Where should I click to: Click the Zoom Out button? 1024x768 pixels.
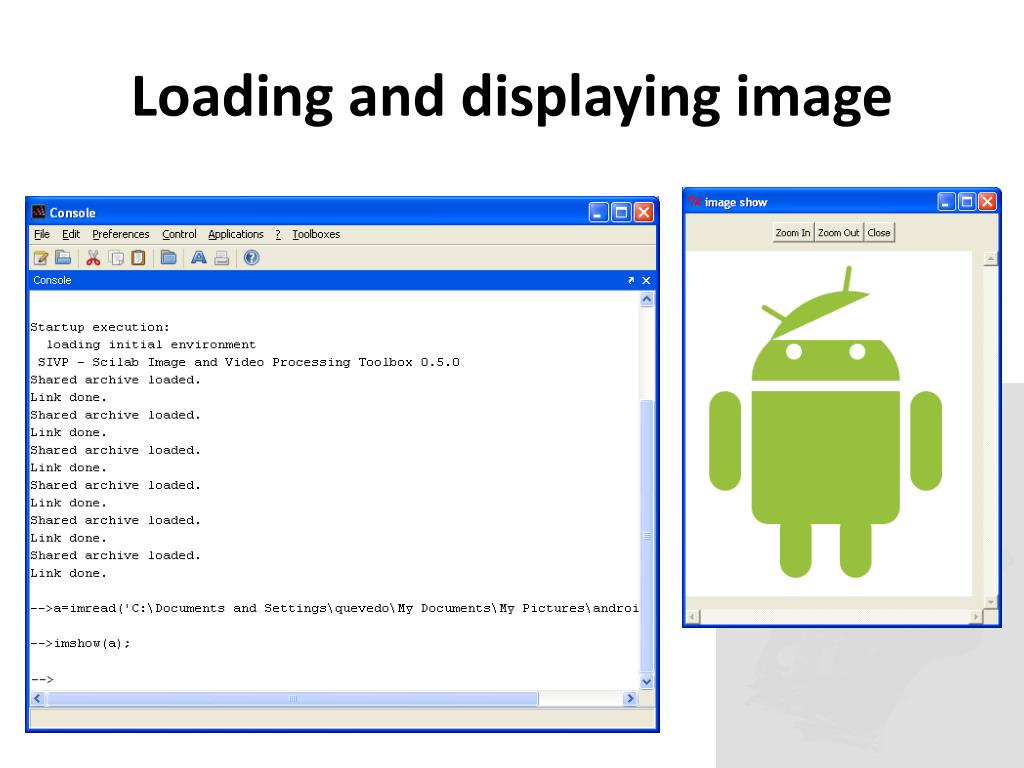coord(839,232)
